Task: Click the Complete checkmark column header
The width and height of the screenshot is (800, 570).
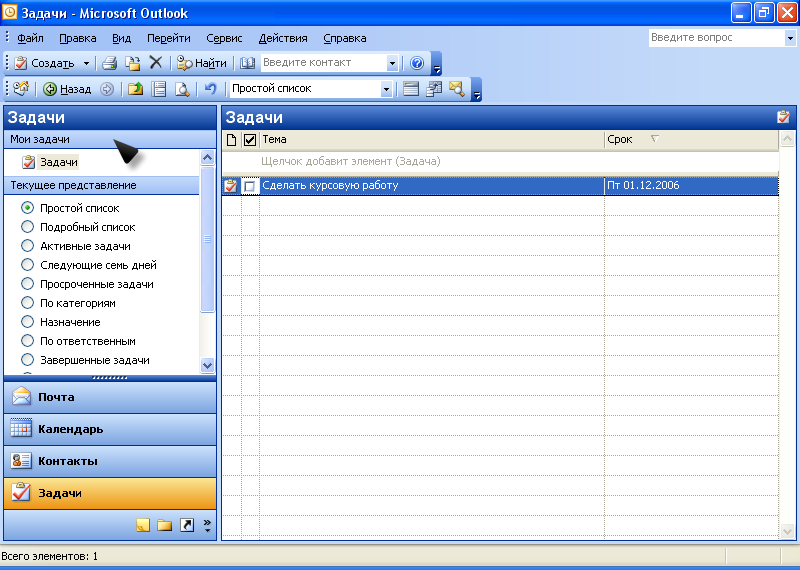Action: [249, 139]
